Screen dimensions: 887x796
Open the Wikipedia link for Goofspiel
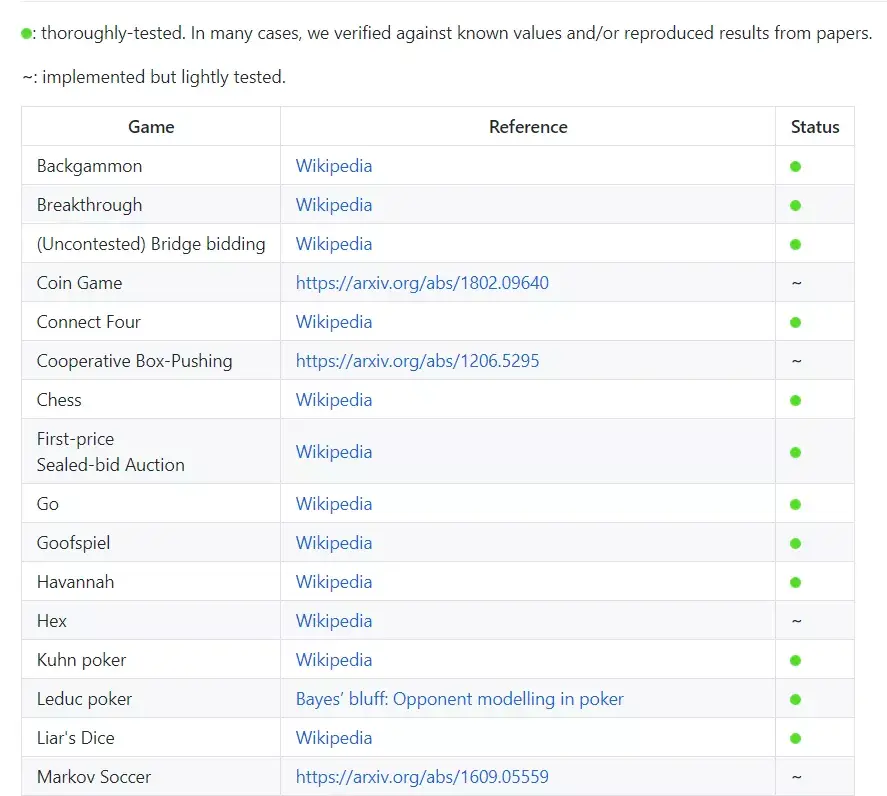pos(334,543)
